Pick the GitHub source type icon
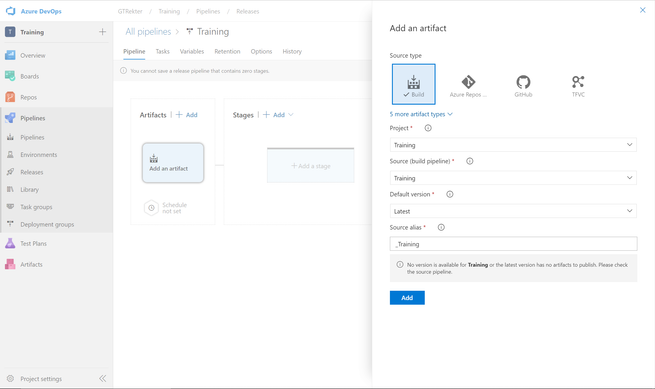Screen dimensions: 655x389 pyautogui.click(x=523, y=82)
